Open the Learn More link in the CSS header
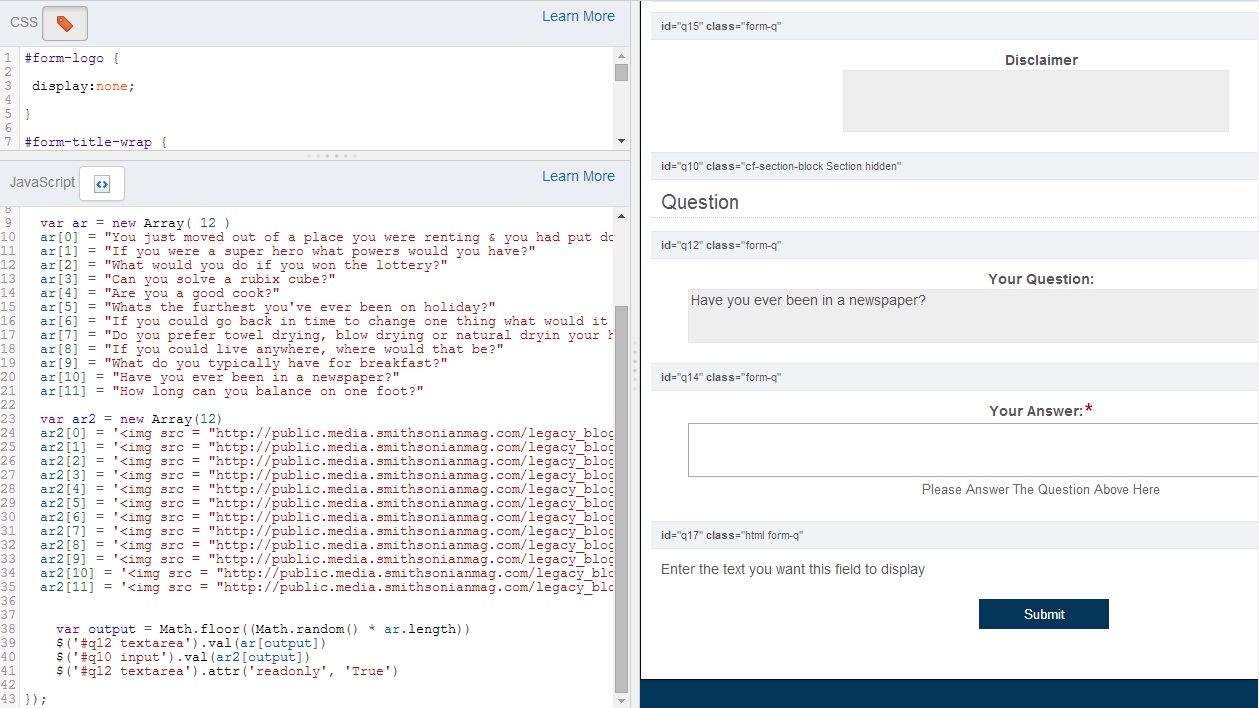Image resolution: width=1259 pixels, height=708 pixels. tap(578, 16)
